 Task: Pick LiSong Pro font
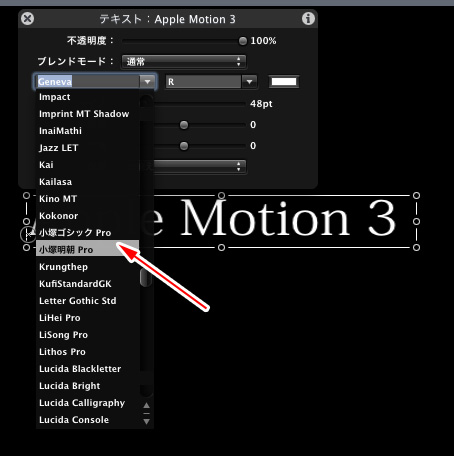[x=88, y=335]
